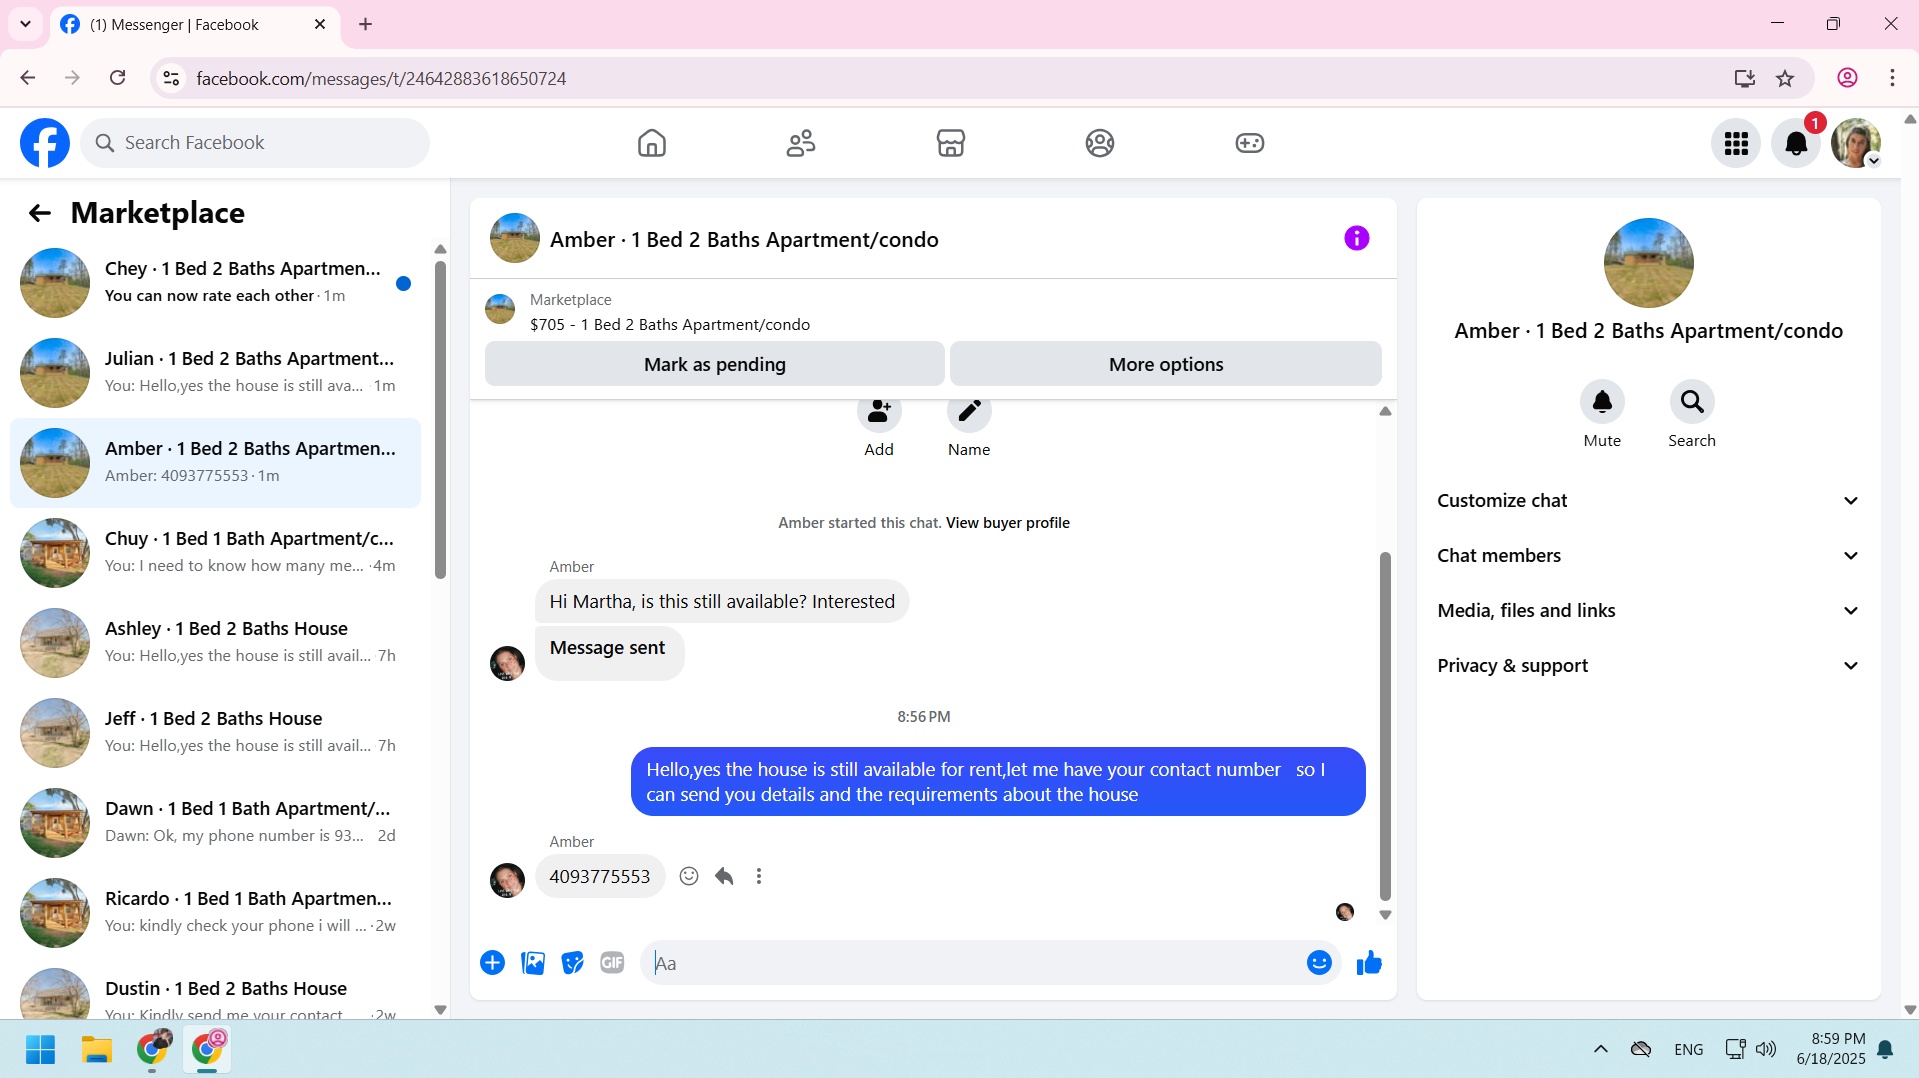The height and width of the screenshot is (1078, 1919).
Task: View site information icon in address bar
Action: (x=171, y=78)
